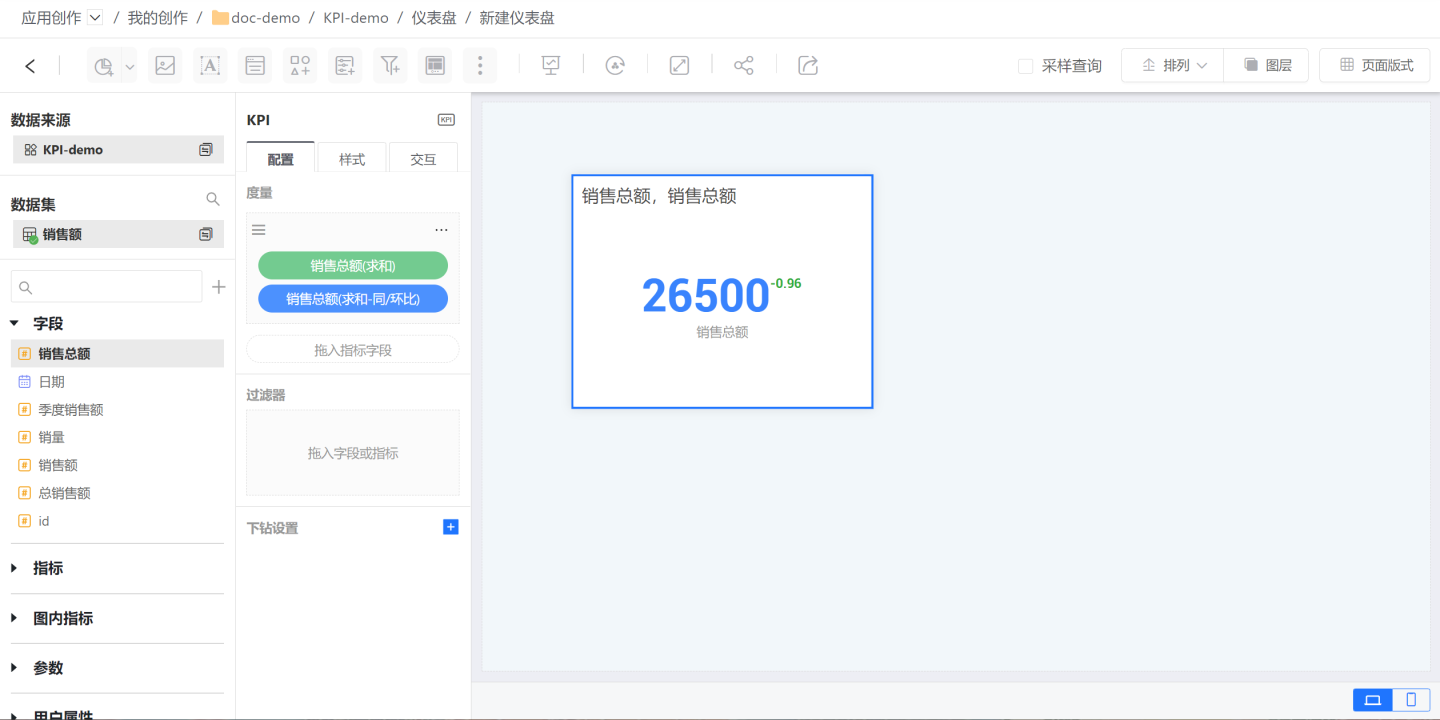Open the 图层 panel button
This screenshot has height=720, width=1440.
point(1267,66)
